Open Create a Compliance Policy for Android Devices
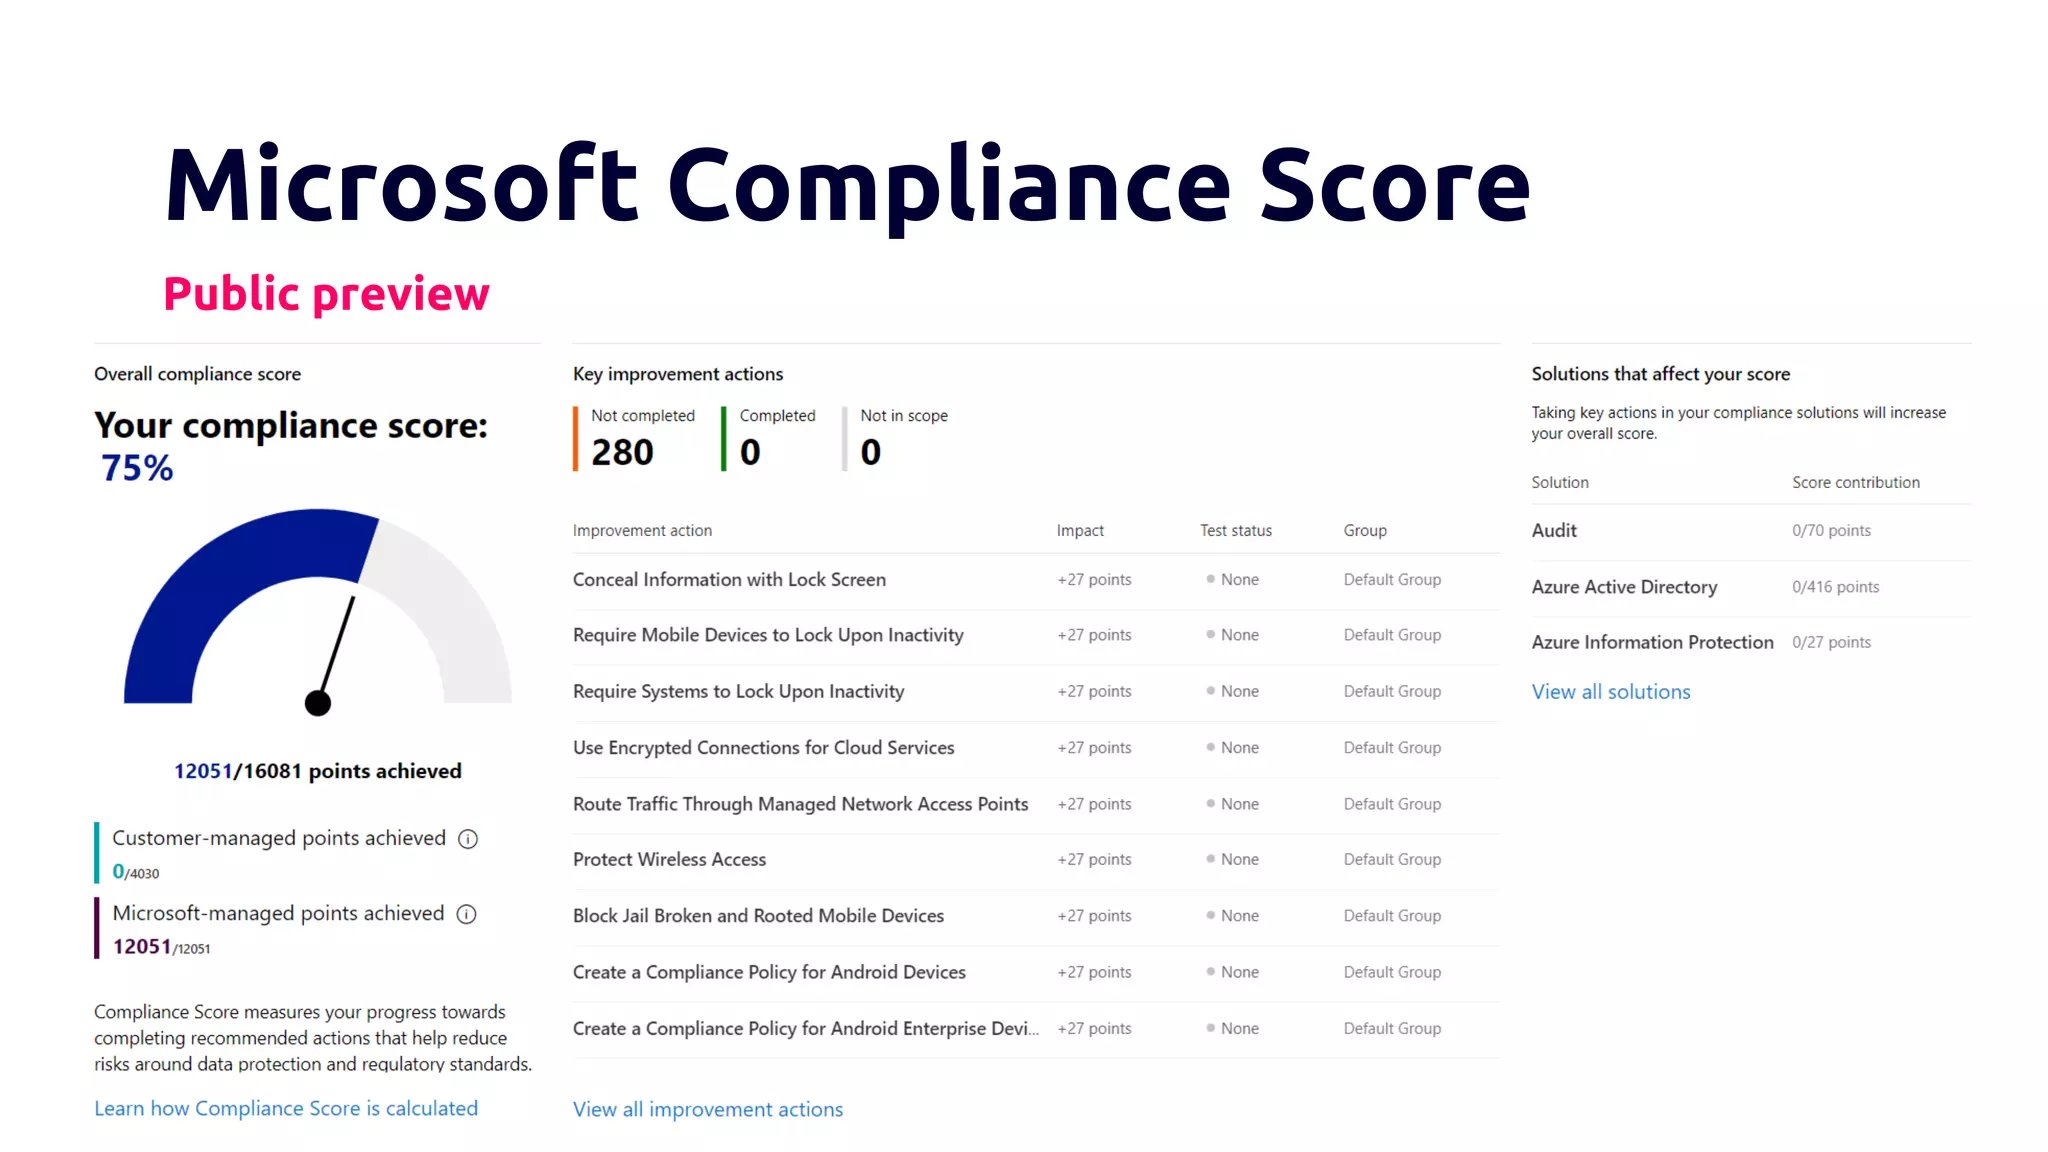Screen dimensions: 2048x1152 click(769, 972)
